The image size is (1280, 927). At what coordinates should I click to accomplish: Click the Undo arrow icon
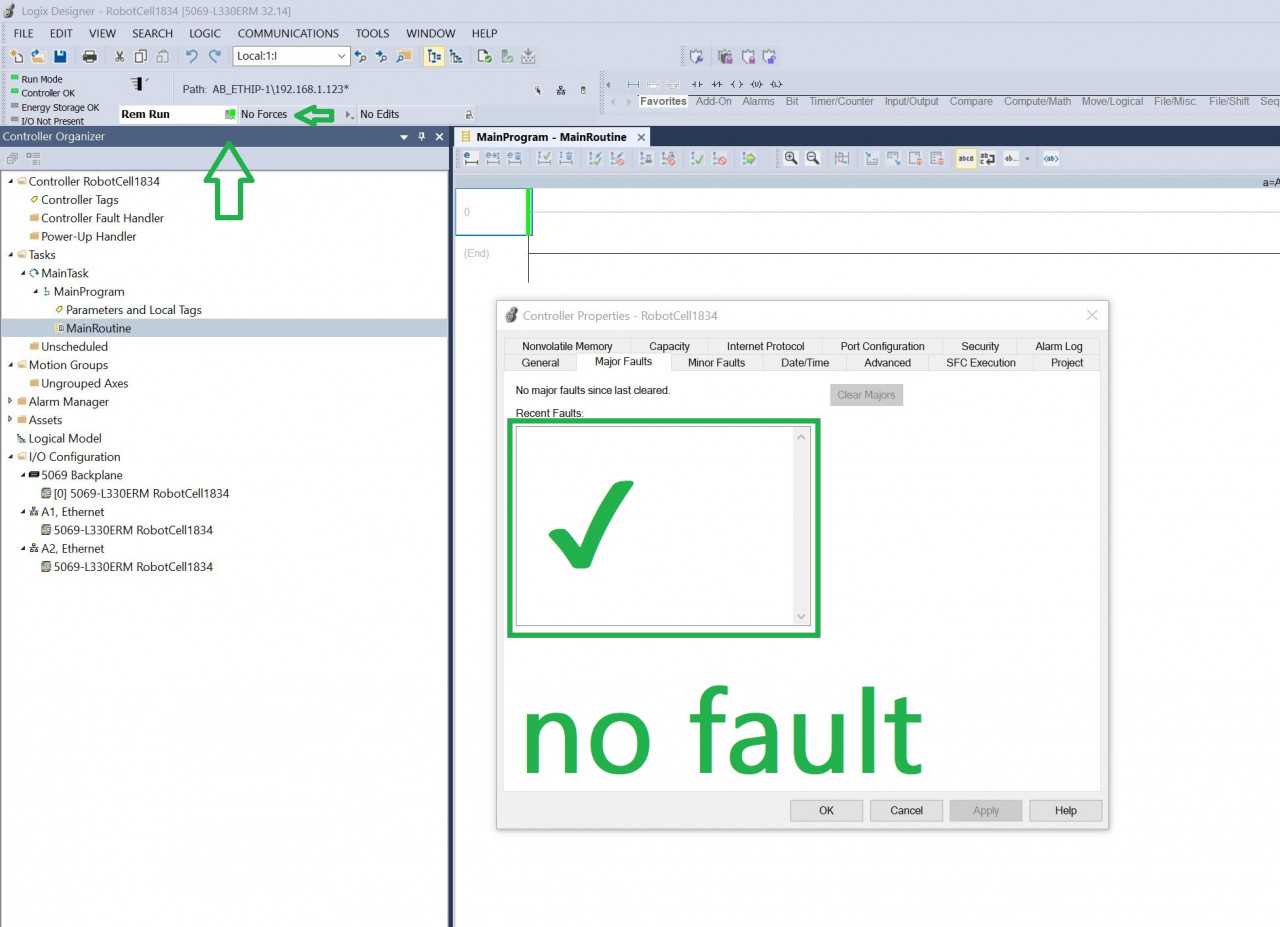pos(192,57)
